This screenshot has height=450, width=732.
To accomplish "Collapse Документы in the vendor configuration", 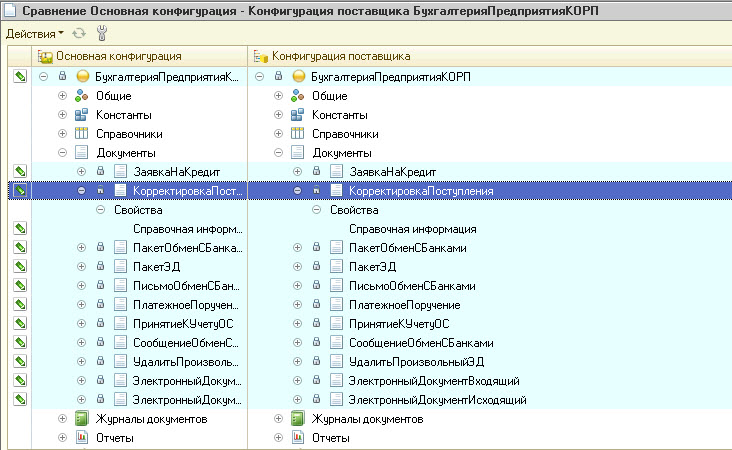I will [x=278, y=153].
